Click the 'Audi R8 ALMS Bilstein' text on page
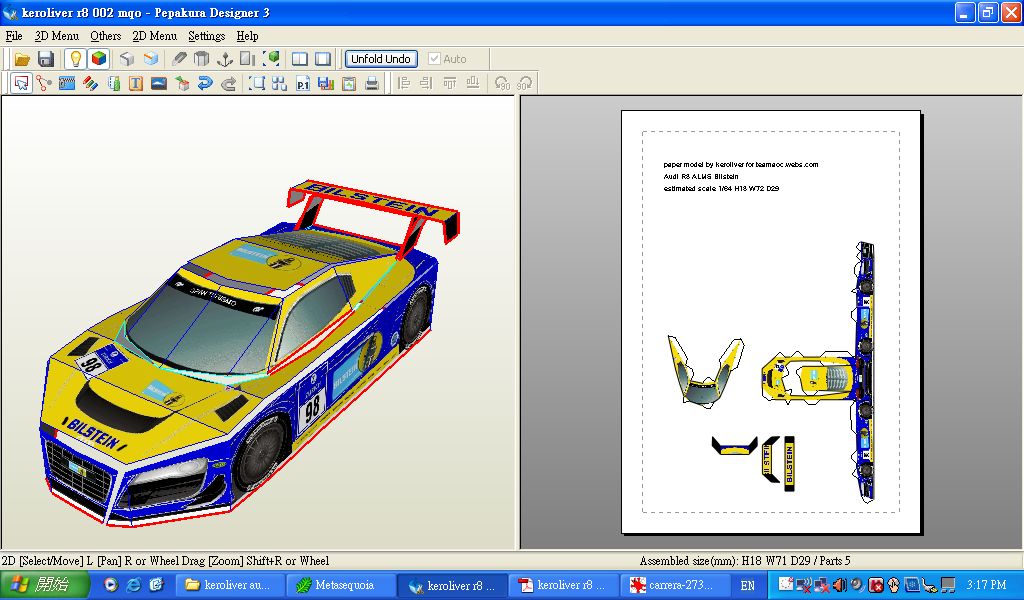Viewport: 1024px width, 600px height. click(701, 176)
